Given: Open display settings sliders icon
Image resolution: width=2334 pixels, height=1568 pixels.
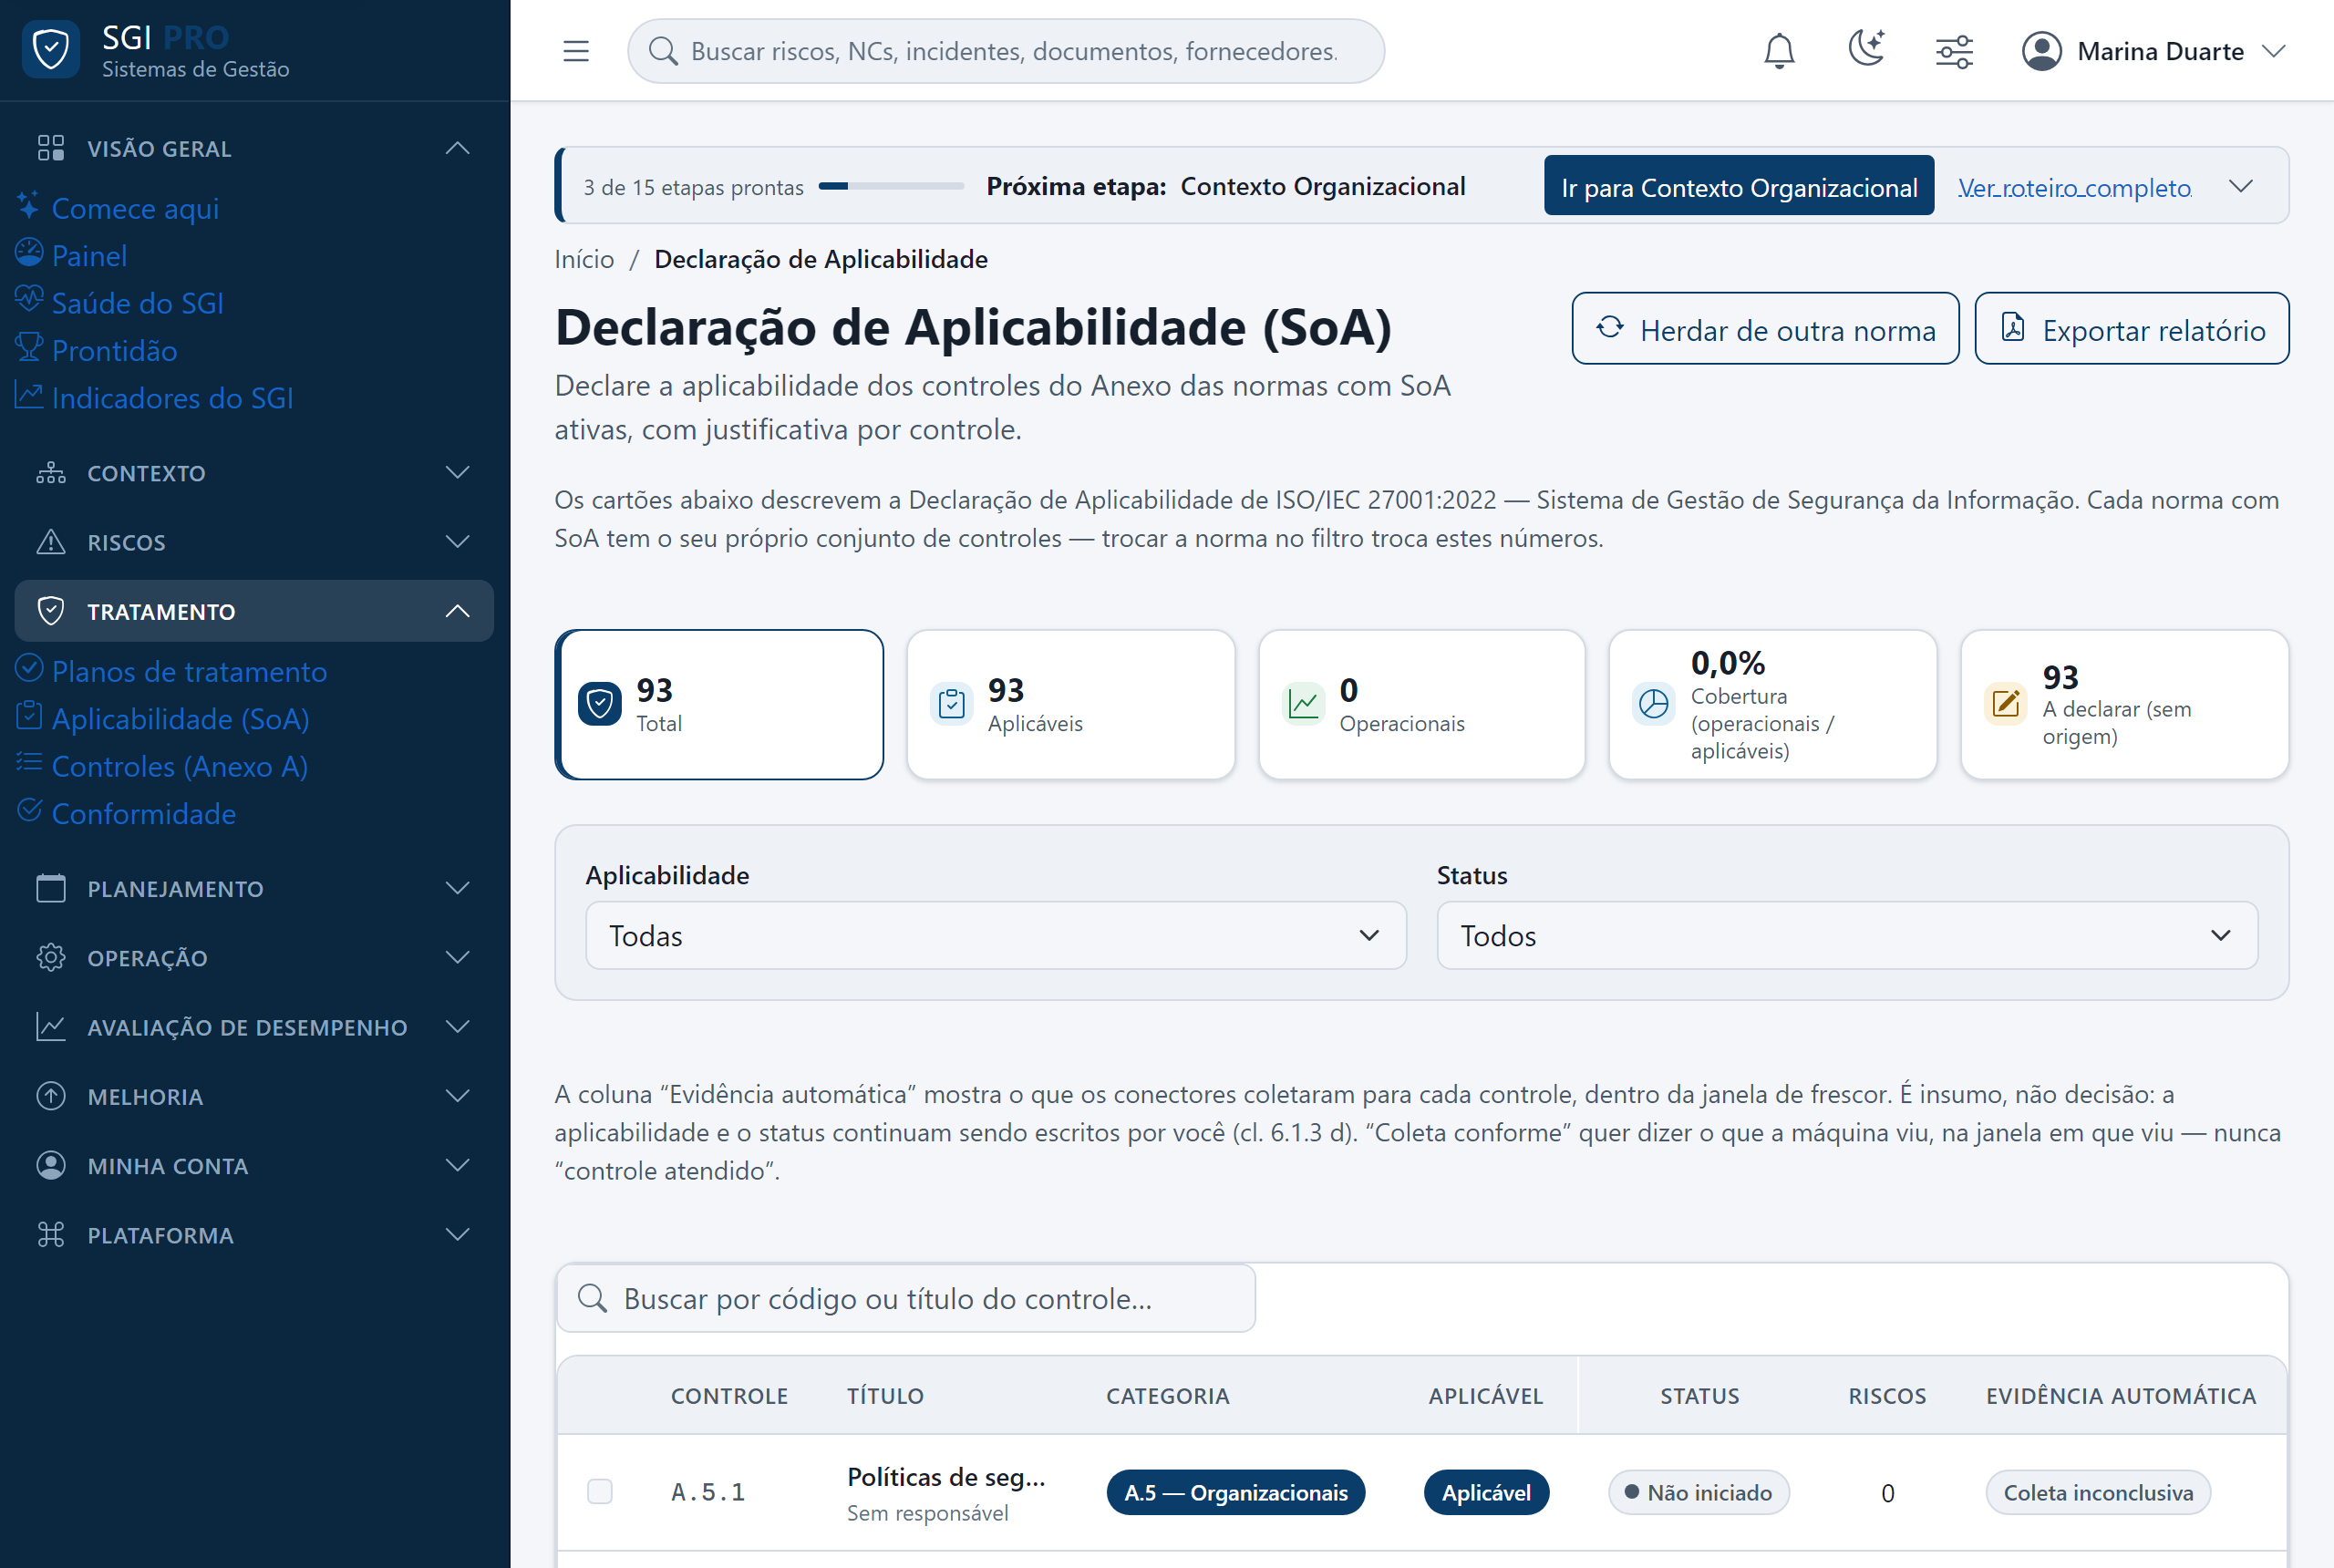Looking at the screenshot, I should pos(1953,51).
